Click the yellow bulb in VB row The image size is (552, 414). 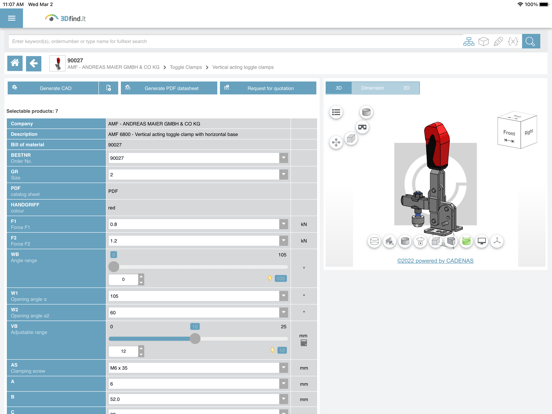272,350
